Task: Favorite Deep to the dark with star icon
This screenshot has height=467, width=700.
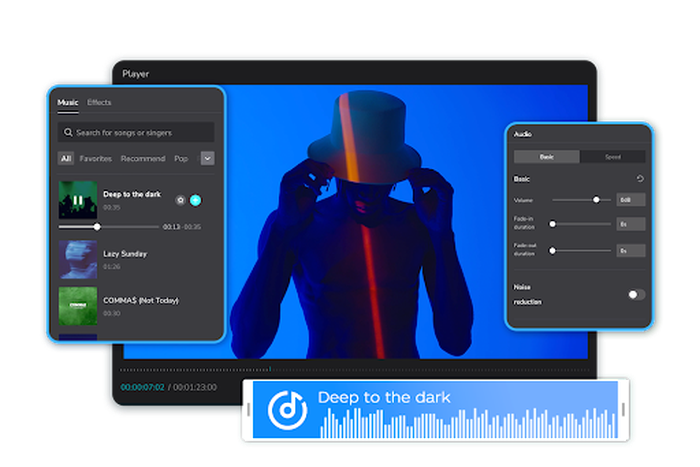Action: tap(180, 200)
